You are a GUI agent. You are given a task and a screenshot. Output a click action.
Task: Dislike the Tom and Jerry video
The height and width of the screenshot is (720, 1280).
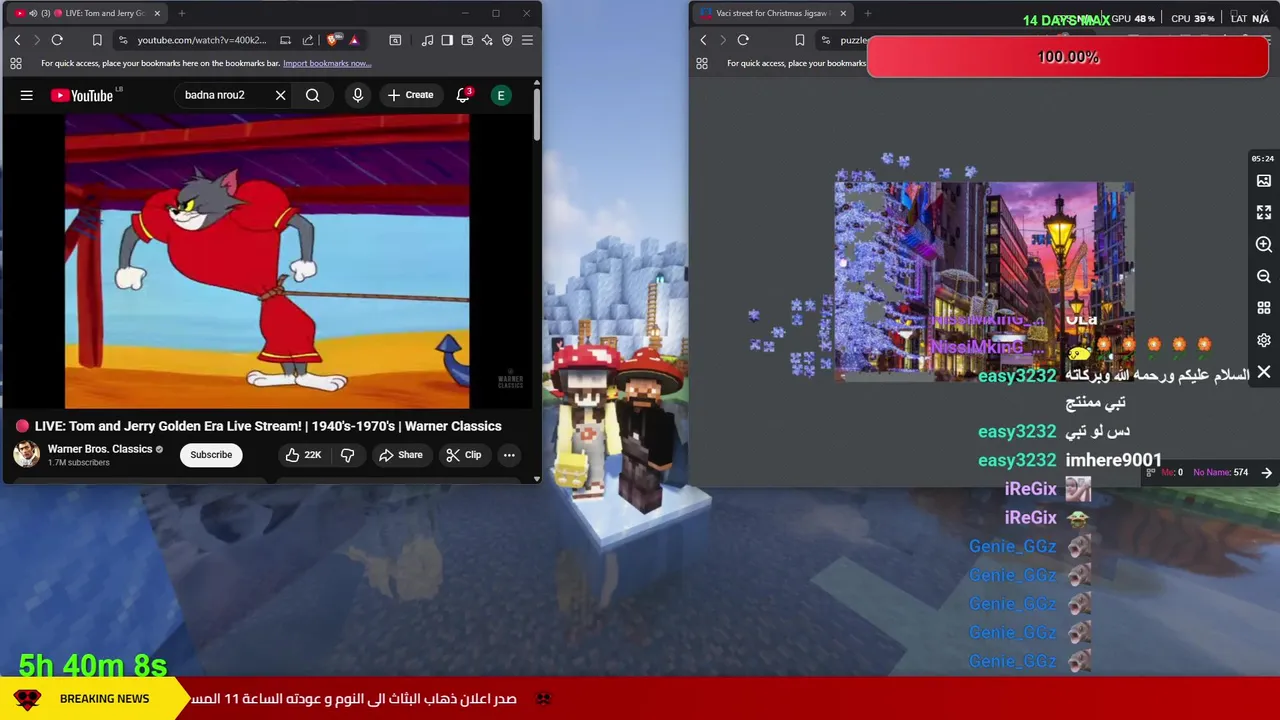tap(347, 455)
